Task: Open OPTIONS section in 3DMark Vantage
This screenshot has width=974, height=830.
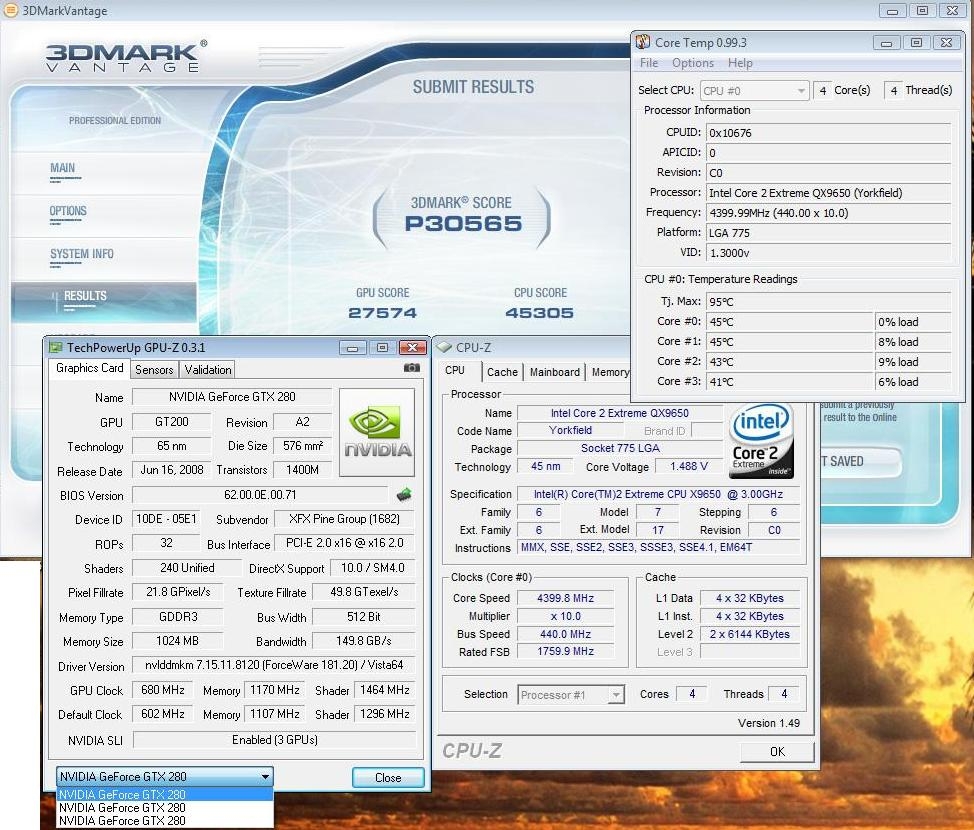Action: pyautogui.click(x=68, y=211)
